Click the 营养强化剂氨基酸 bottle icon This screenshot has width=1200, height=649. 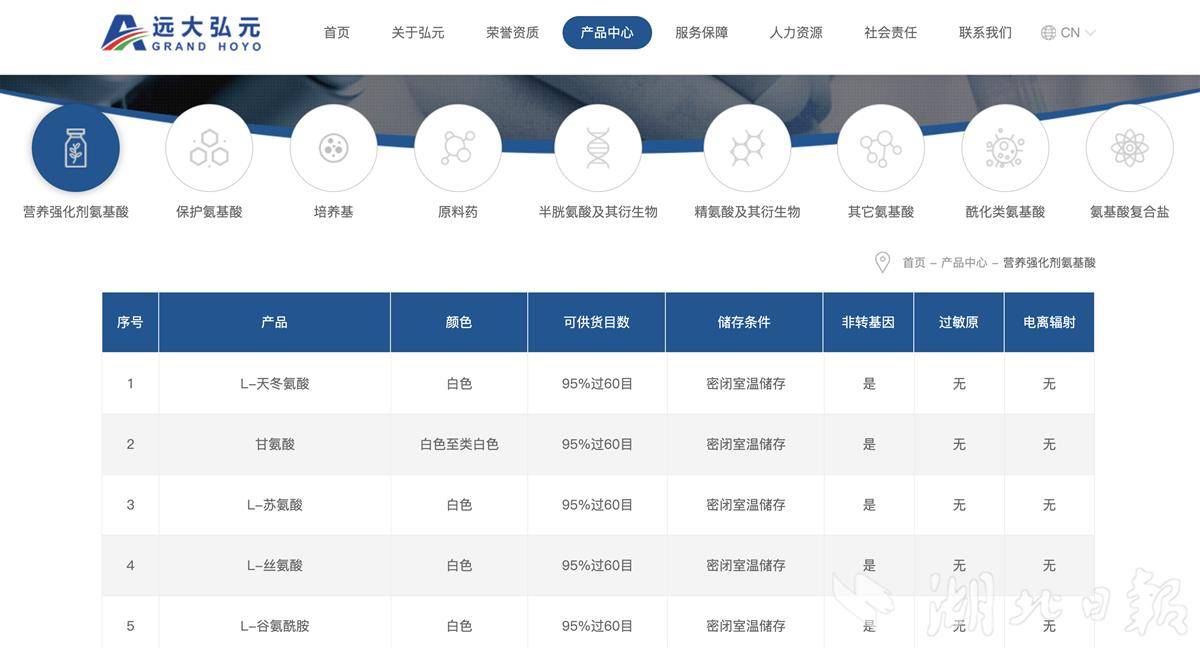pos(76,148)
